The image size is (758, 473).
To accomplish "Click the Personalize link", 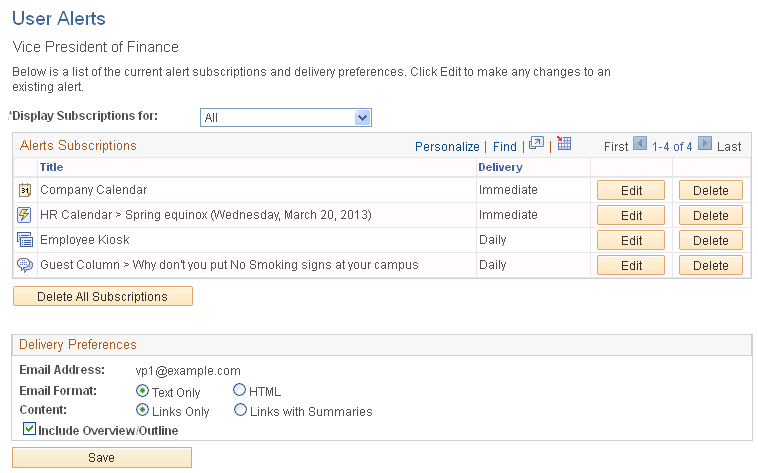I will (447, 146).
